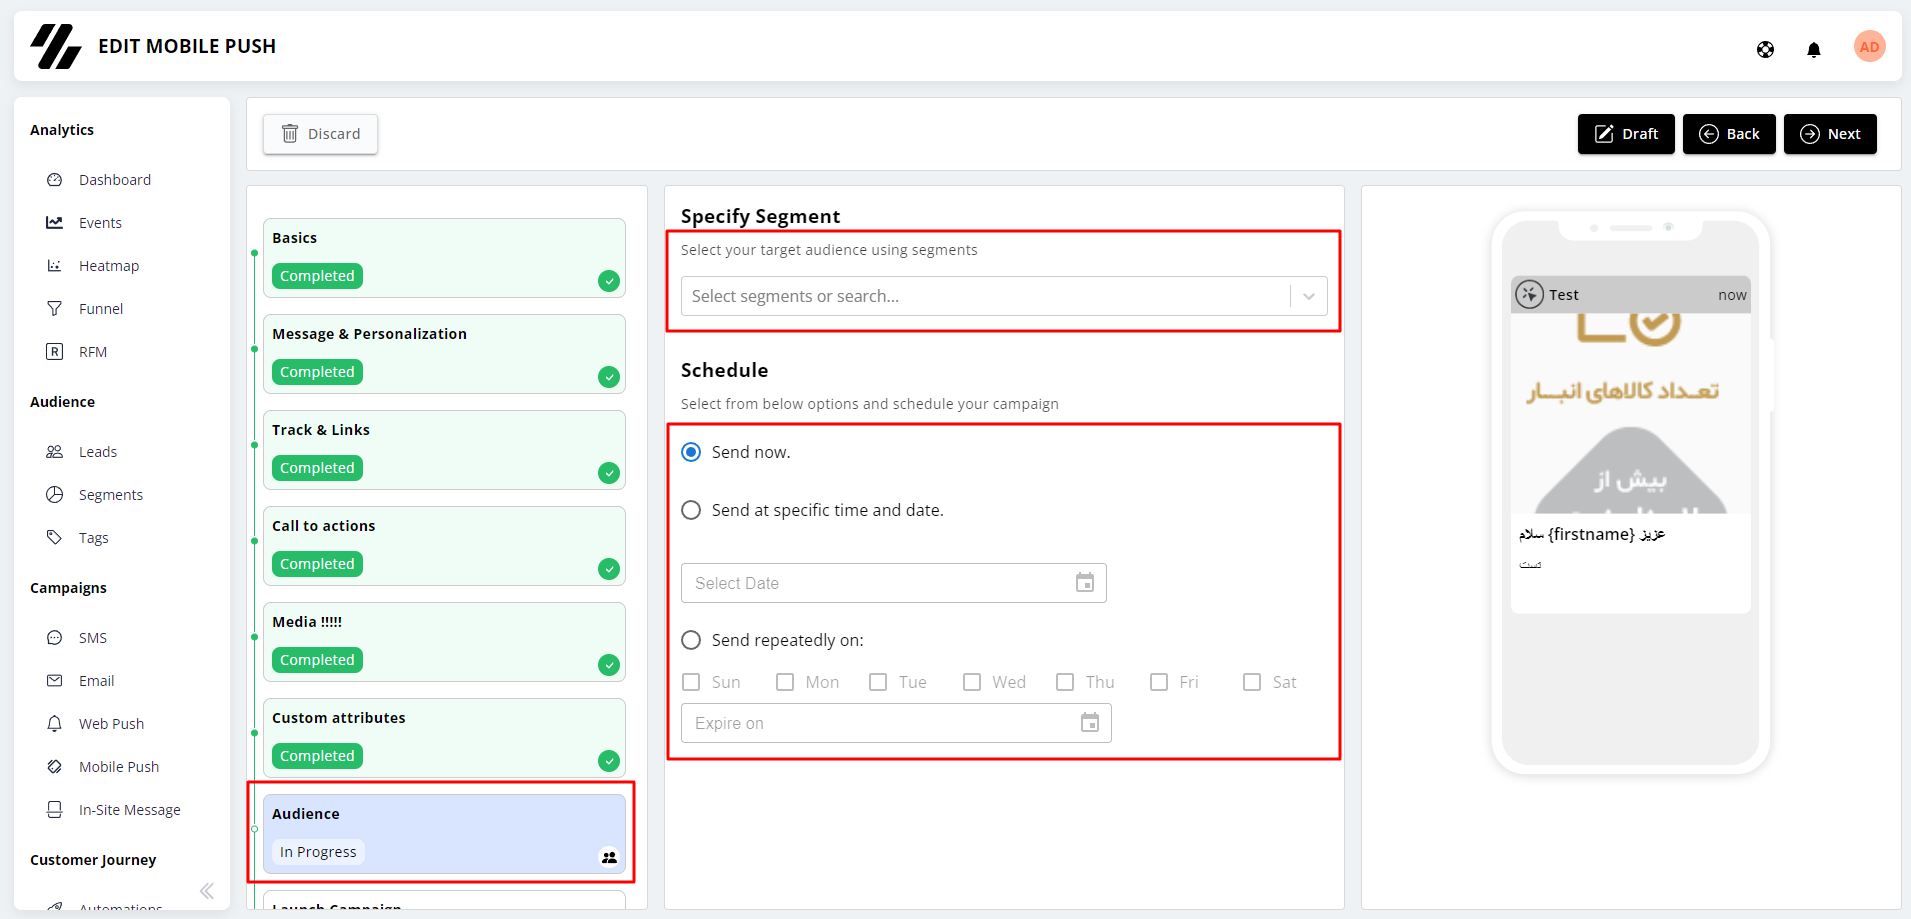Select the Send repeatedly on radio option
1911x919 pixels.
pyautogui.click(x=691, y=640)
